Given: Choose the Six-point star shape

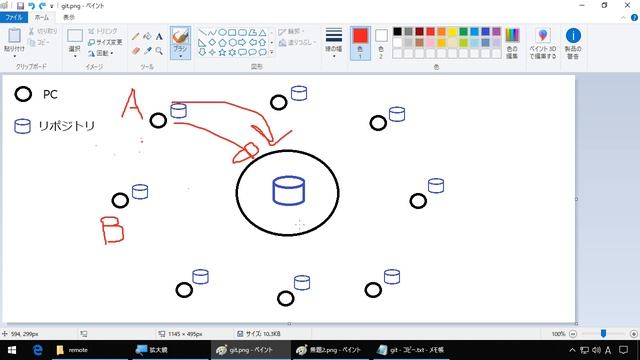Looking at the screenshot, I should (232, 52).
